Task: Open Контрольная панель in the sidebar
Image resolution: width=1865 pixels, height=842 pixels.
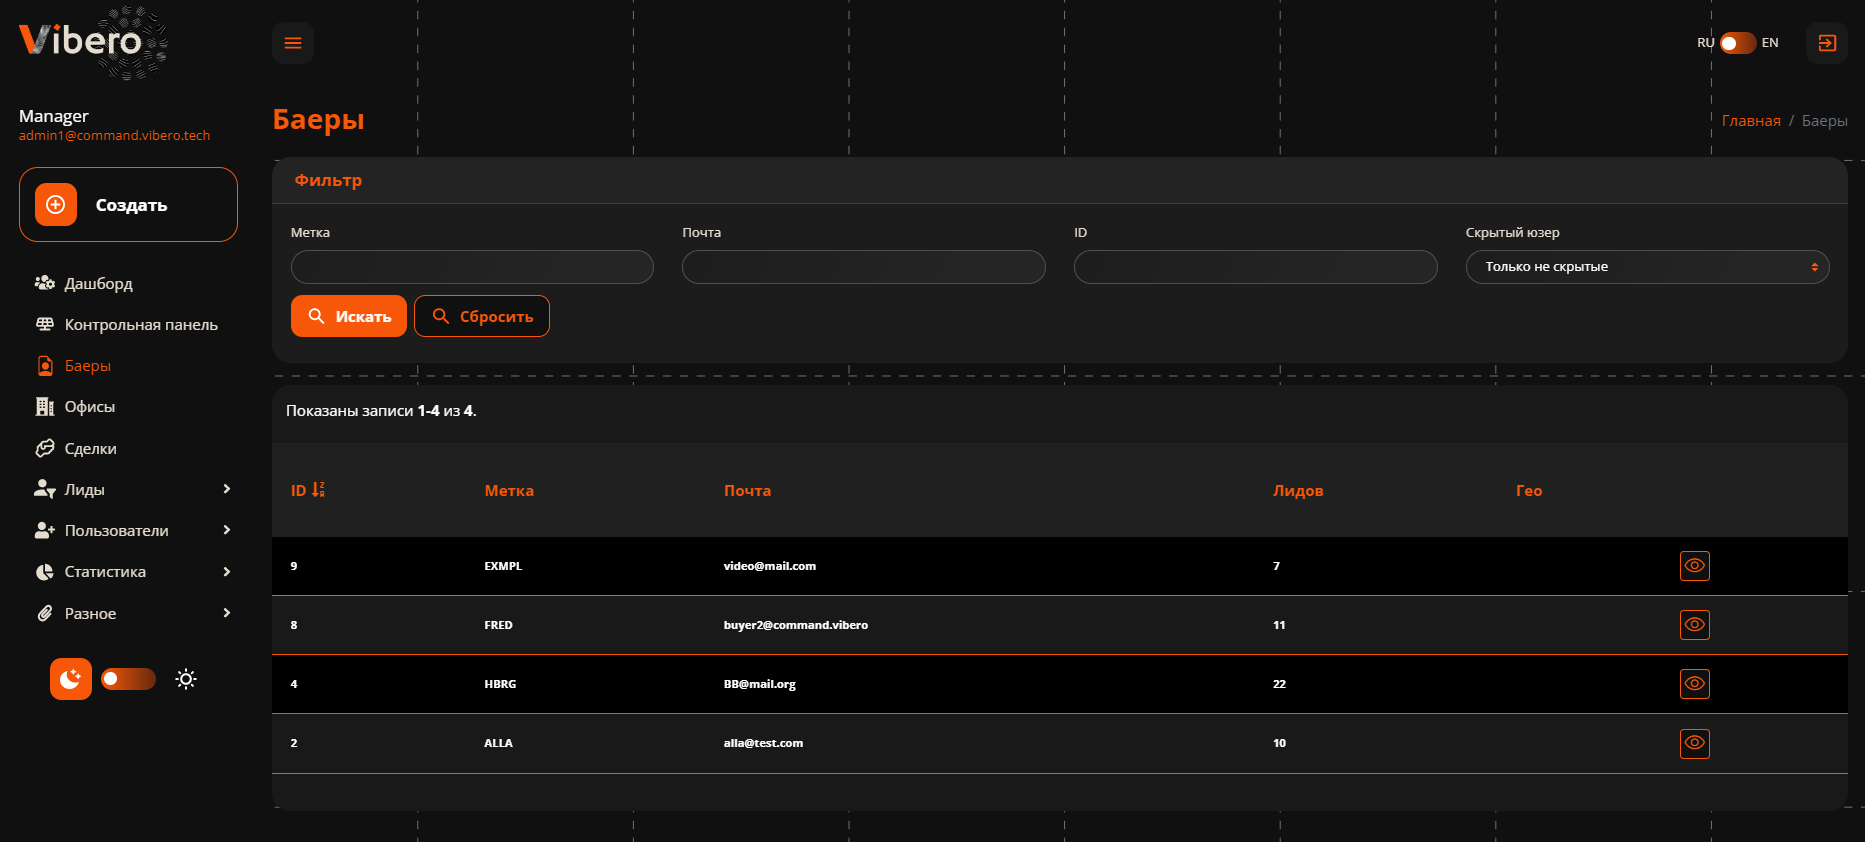Action: pos(141,324)
